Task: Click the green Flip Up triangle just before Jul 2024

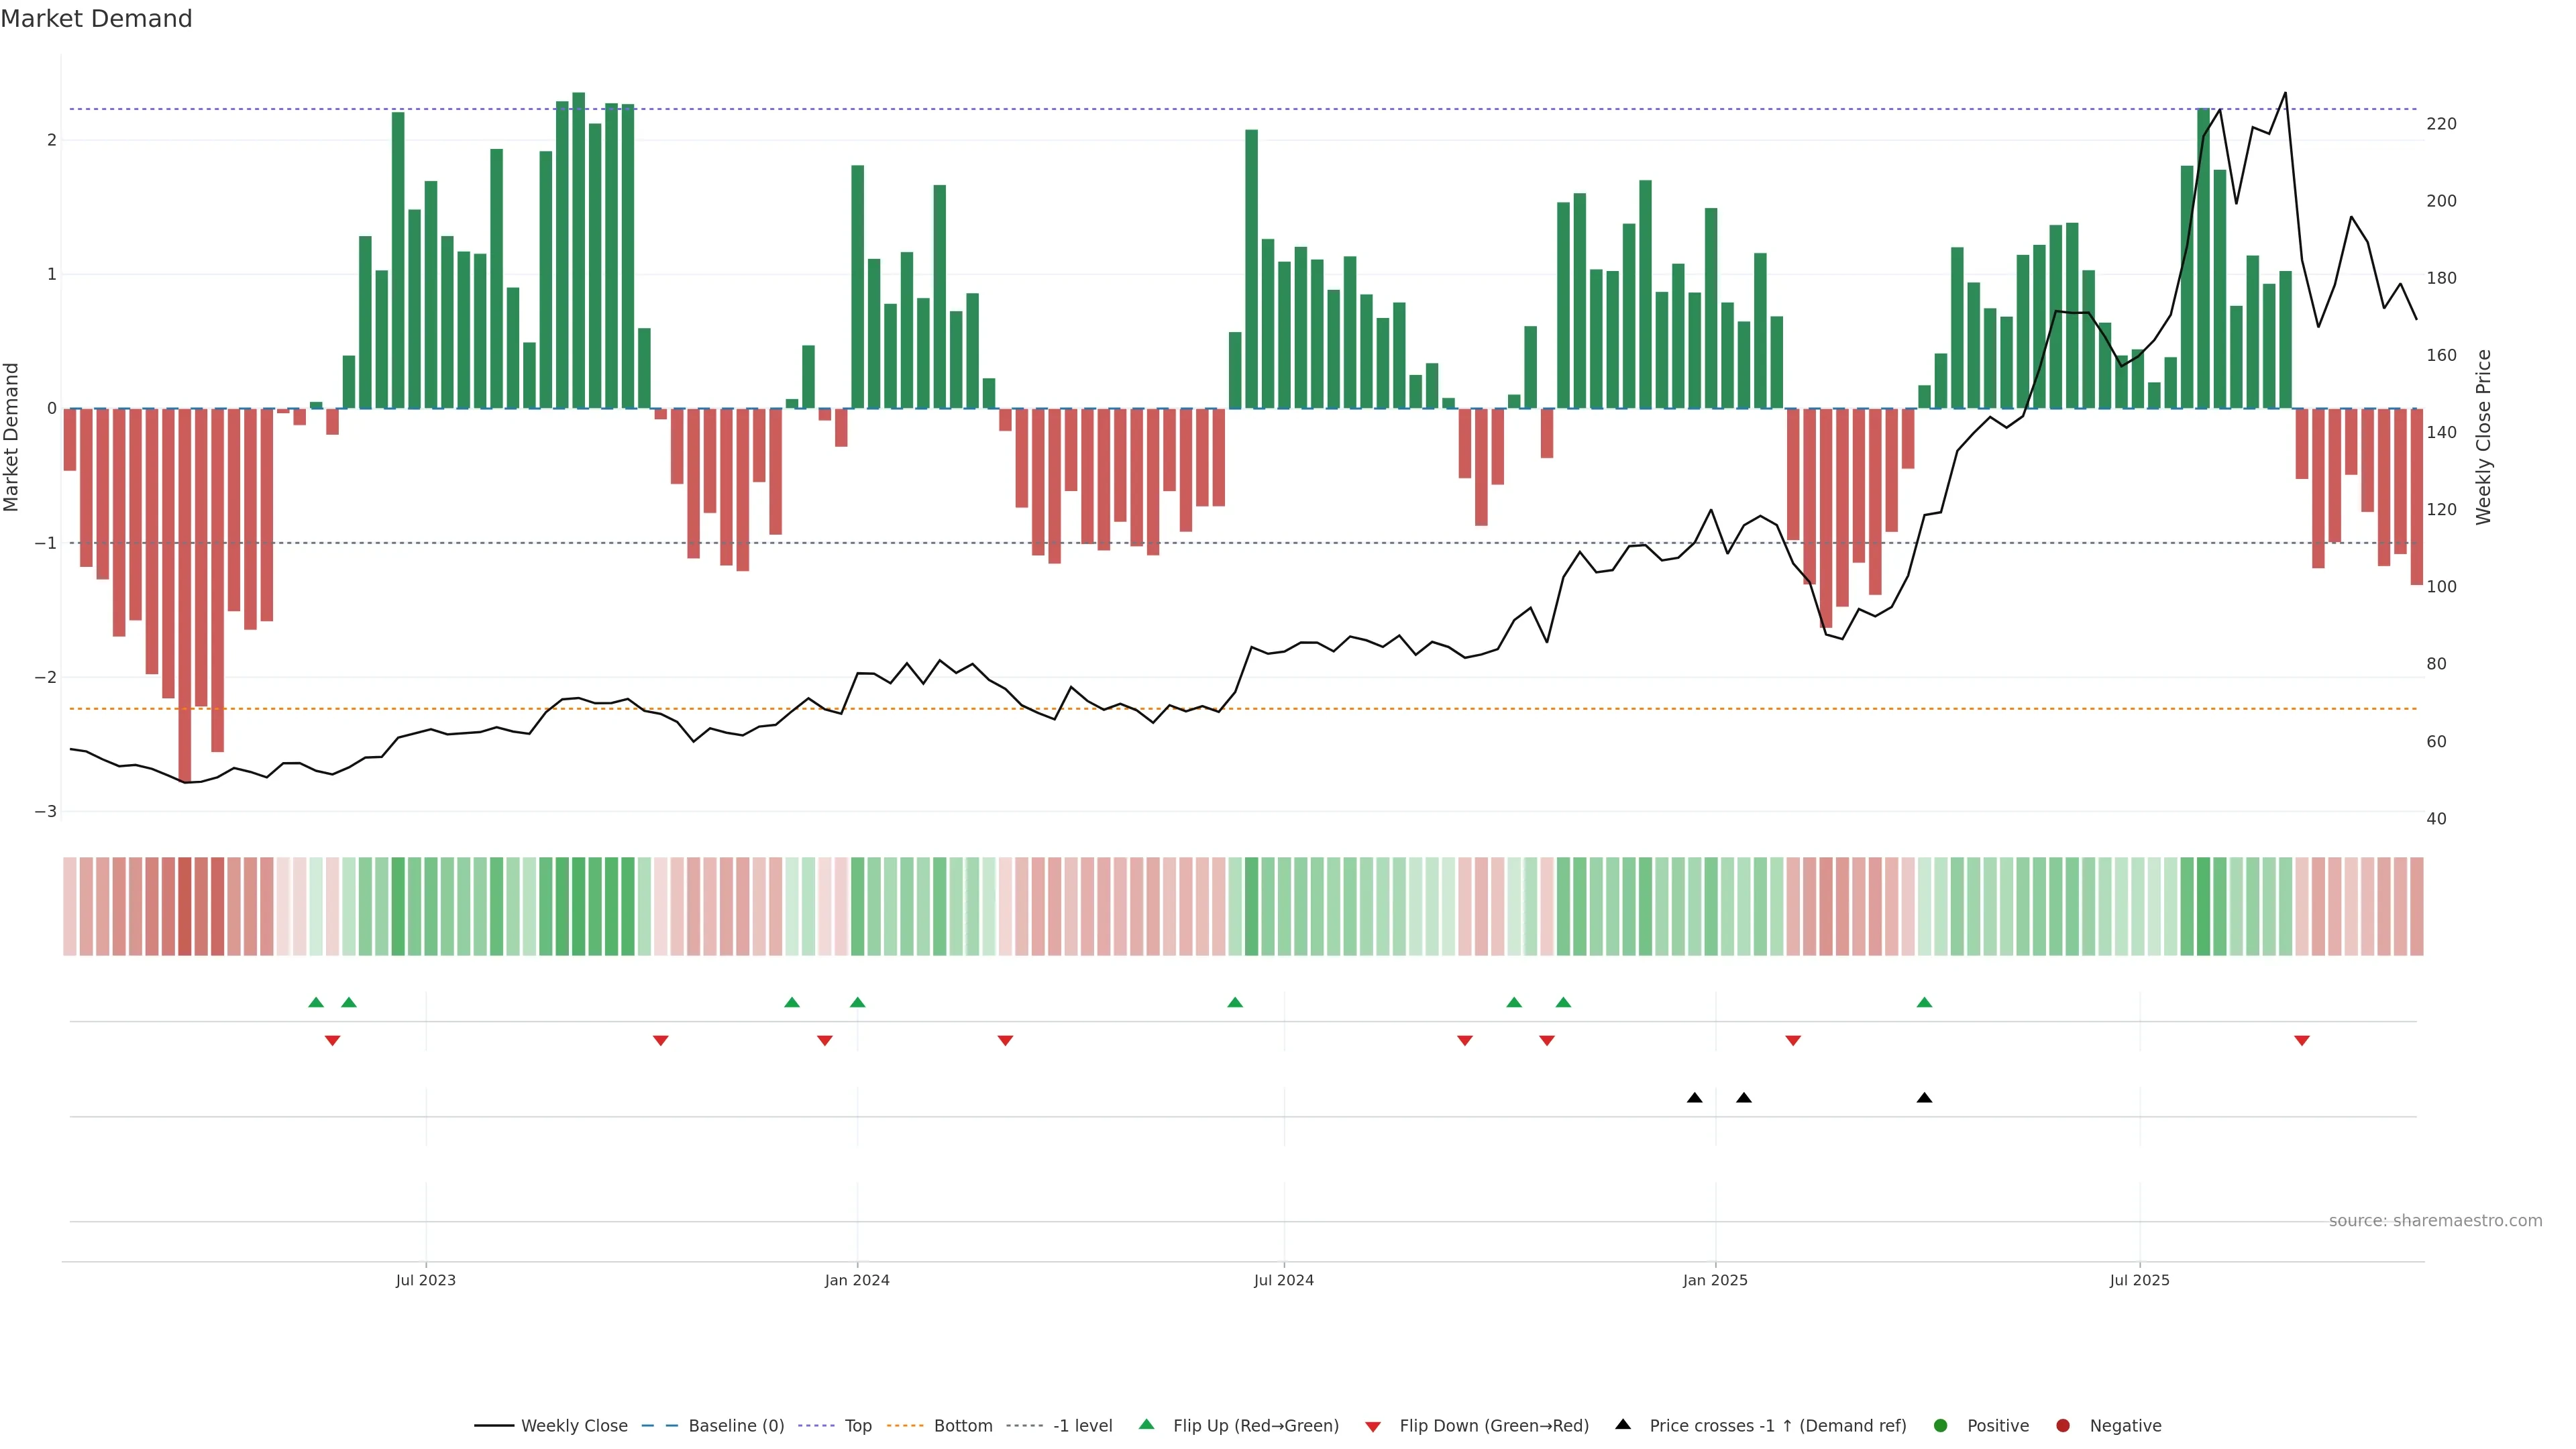Action: (x=1235, y=1002)
